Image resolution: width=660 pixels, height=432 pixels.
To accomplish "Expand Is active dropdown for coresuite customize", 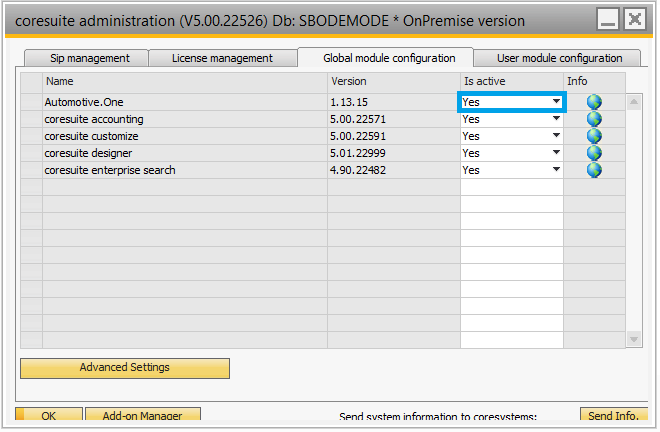I will (x=555, y=136).
